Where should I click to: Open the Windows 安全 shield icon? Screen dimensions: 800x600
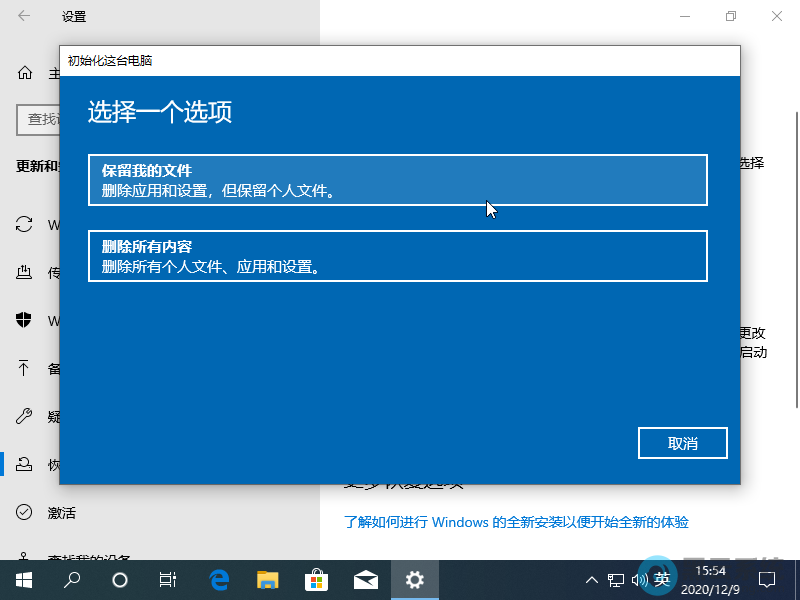[24, 321]
